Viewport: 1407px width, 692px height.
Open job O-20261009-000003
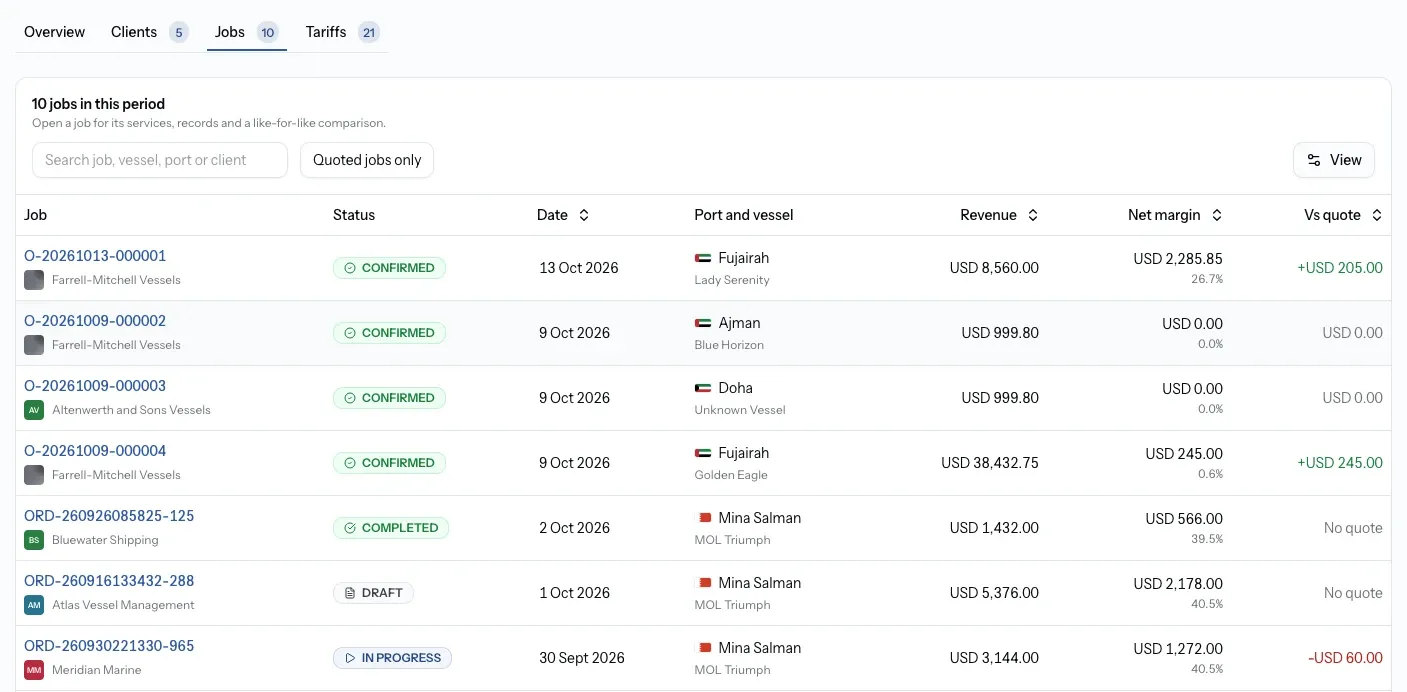(95, 386)
